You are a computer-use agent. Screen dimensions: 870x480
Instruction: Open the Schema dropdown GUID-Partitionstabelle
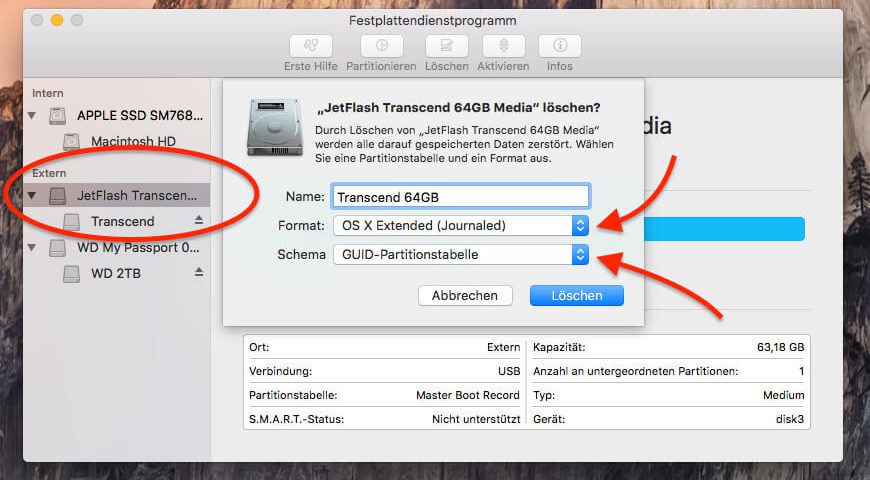click(x=461, y=255)
